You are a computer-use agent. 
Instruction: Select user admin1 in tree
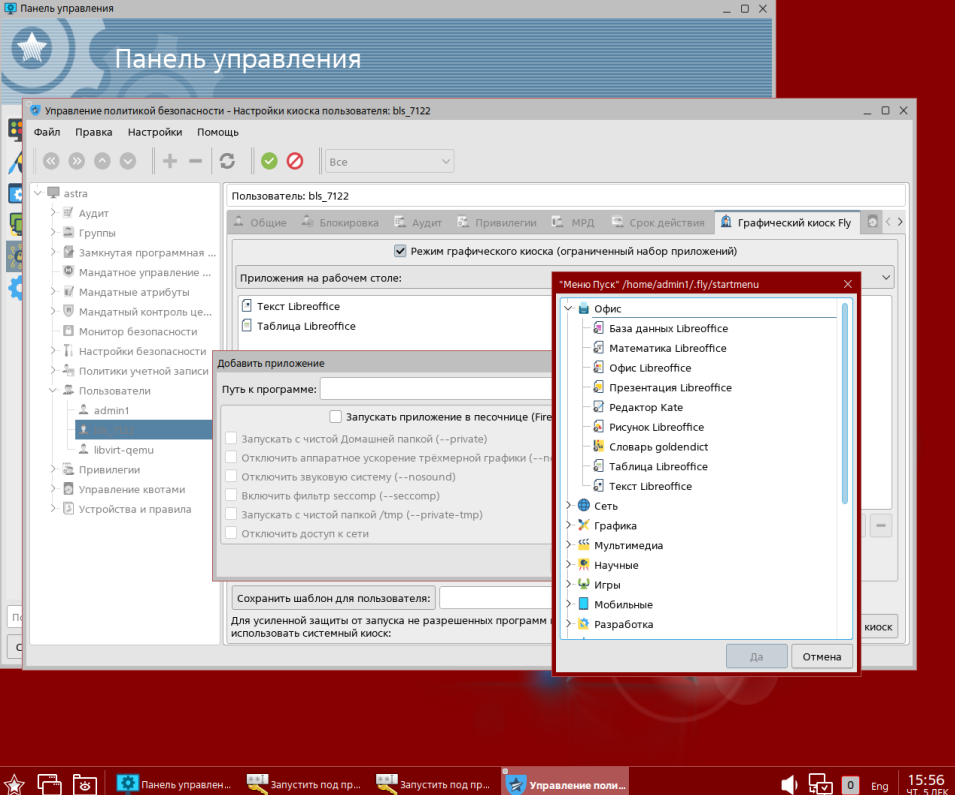point(111,411)
